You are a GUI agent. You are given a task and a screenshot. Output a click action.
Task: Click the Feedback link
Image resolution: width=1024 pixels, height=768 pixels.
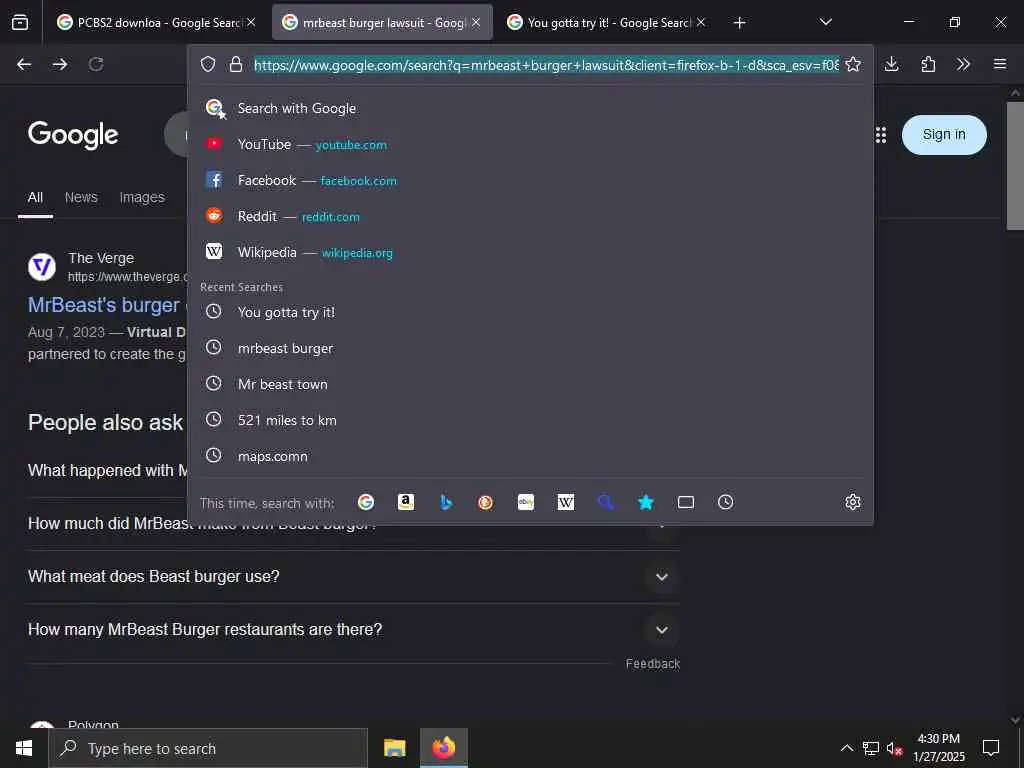(x=652, y=664)
